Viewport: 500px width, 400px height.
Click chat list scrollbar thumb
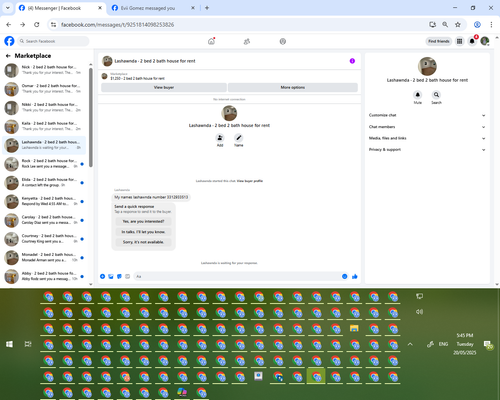click(91, 117)
